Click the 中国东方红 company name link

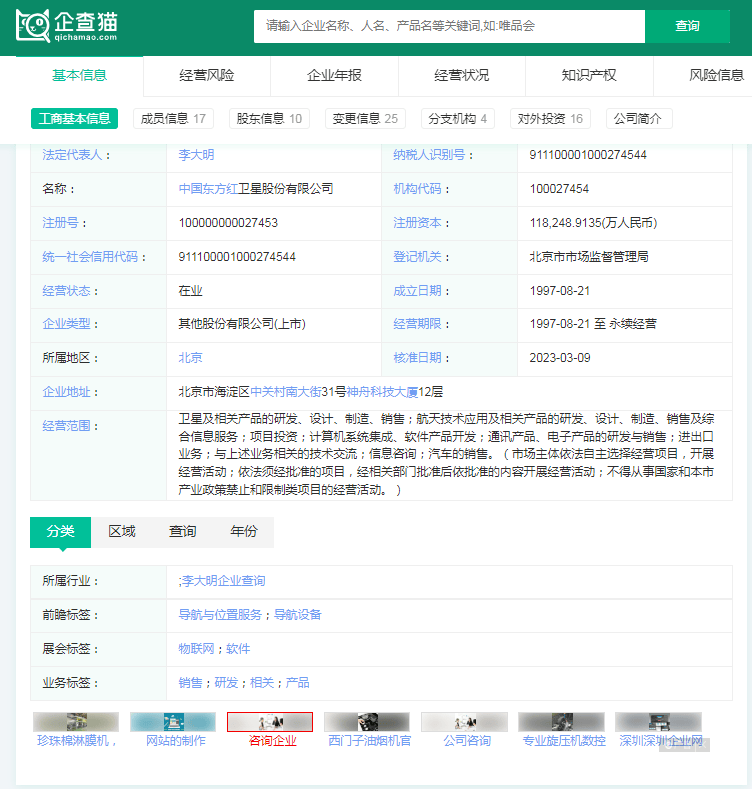pos(208,189)
